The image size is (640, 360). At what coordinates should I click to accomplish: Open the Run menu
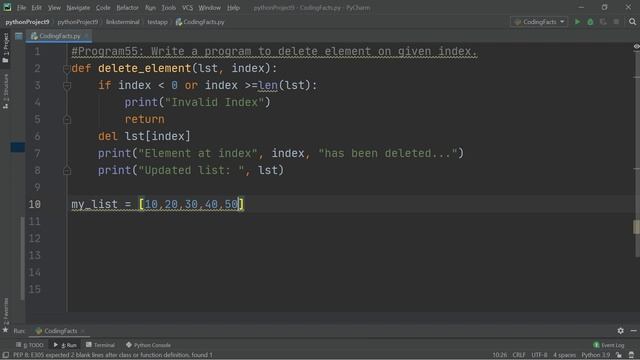tap(150, 8)
